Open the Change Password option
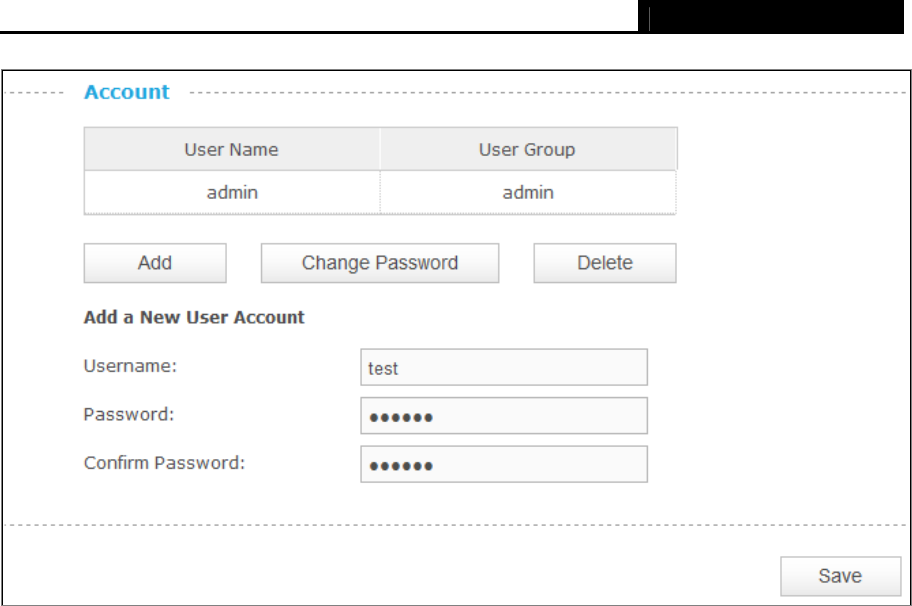The width and height of the screenshot is (912, 606). [x=380, y=263]
